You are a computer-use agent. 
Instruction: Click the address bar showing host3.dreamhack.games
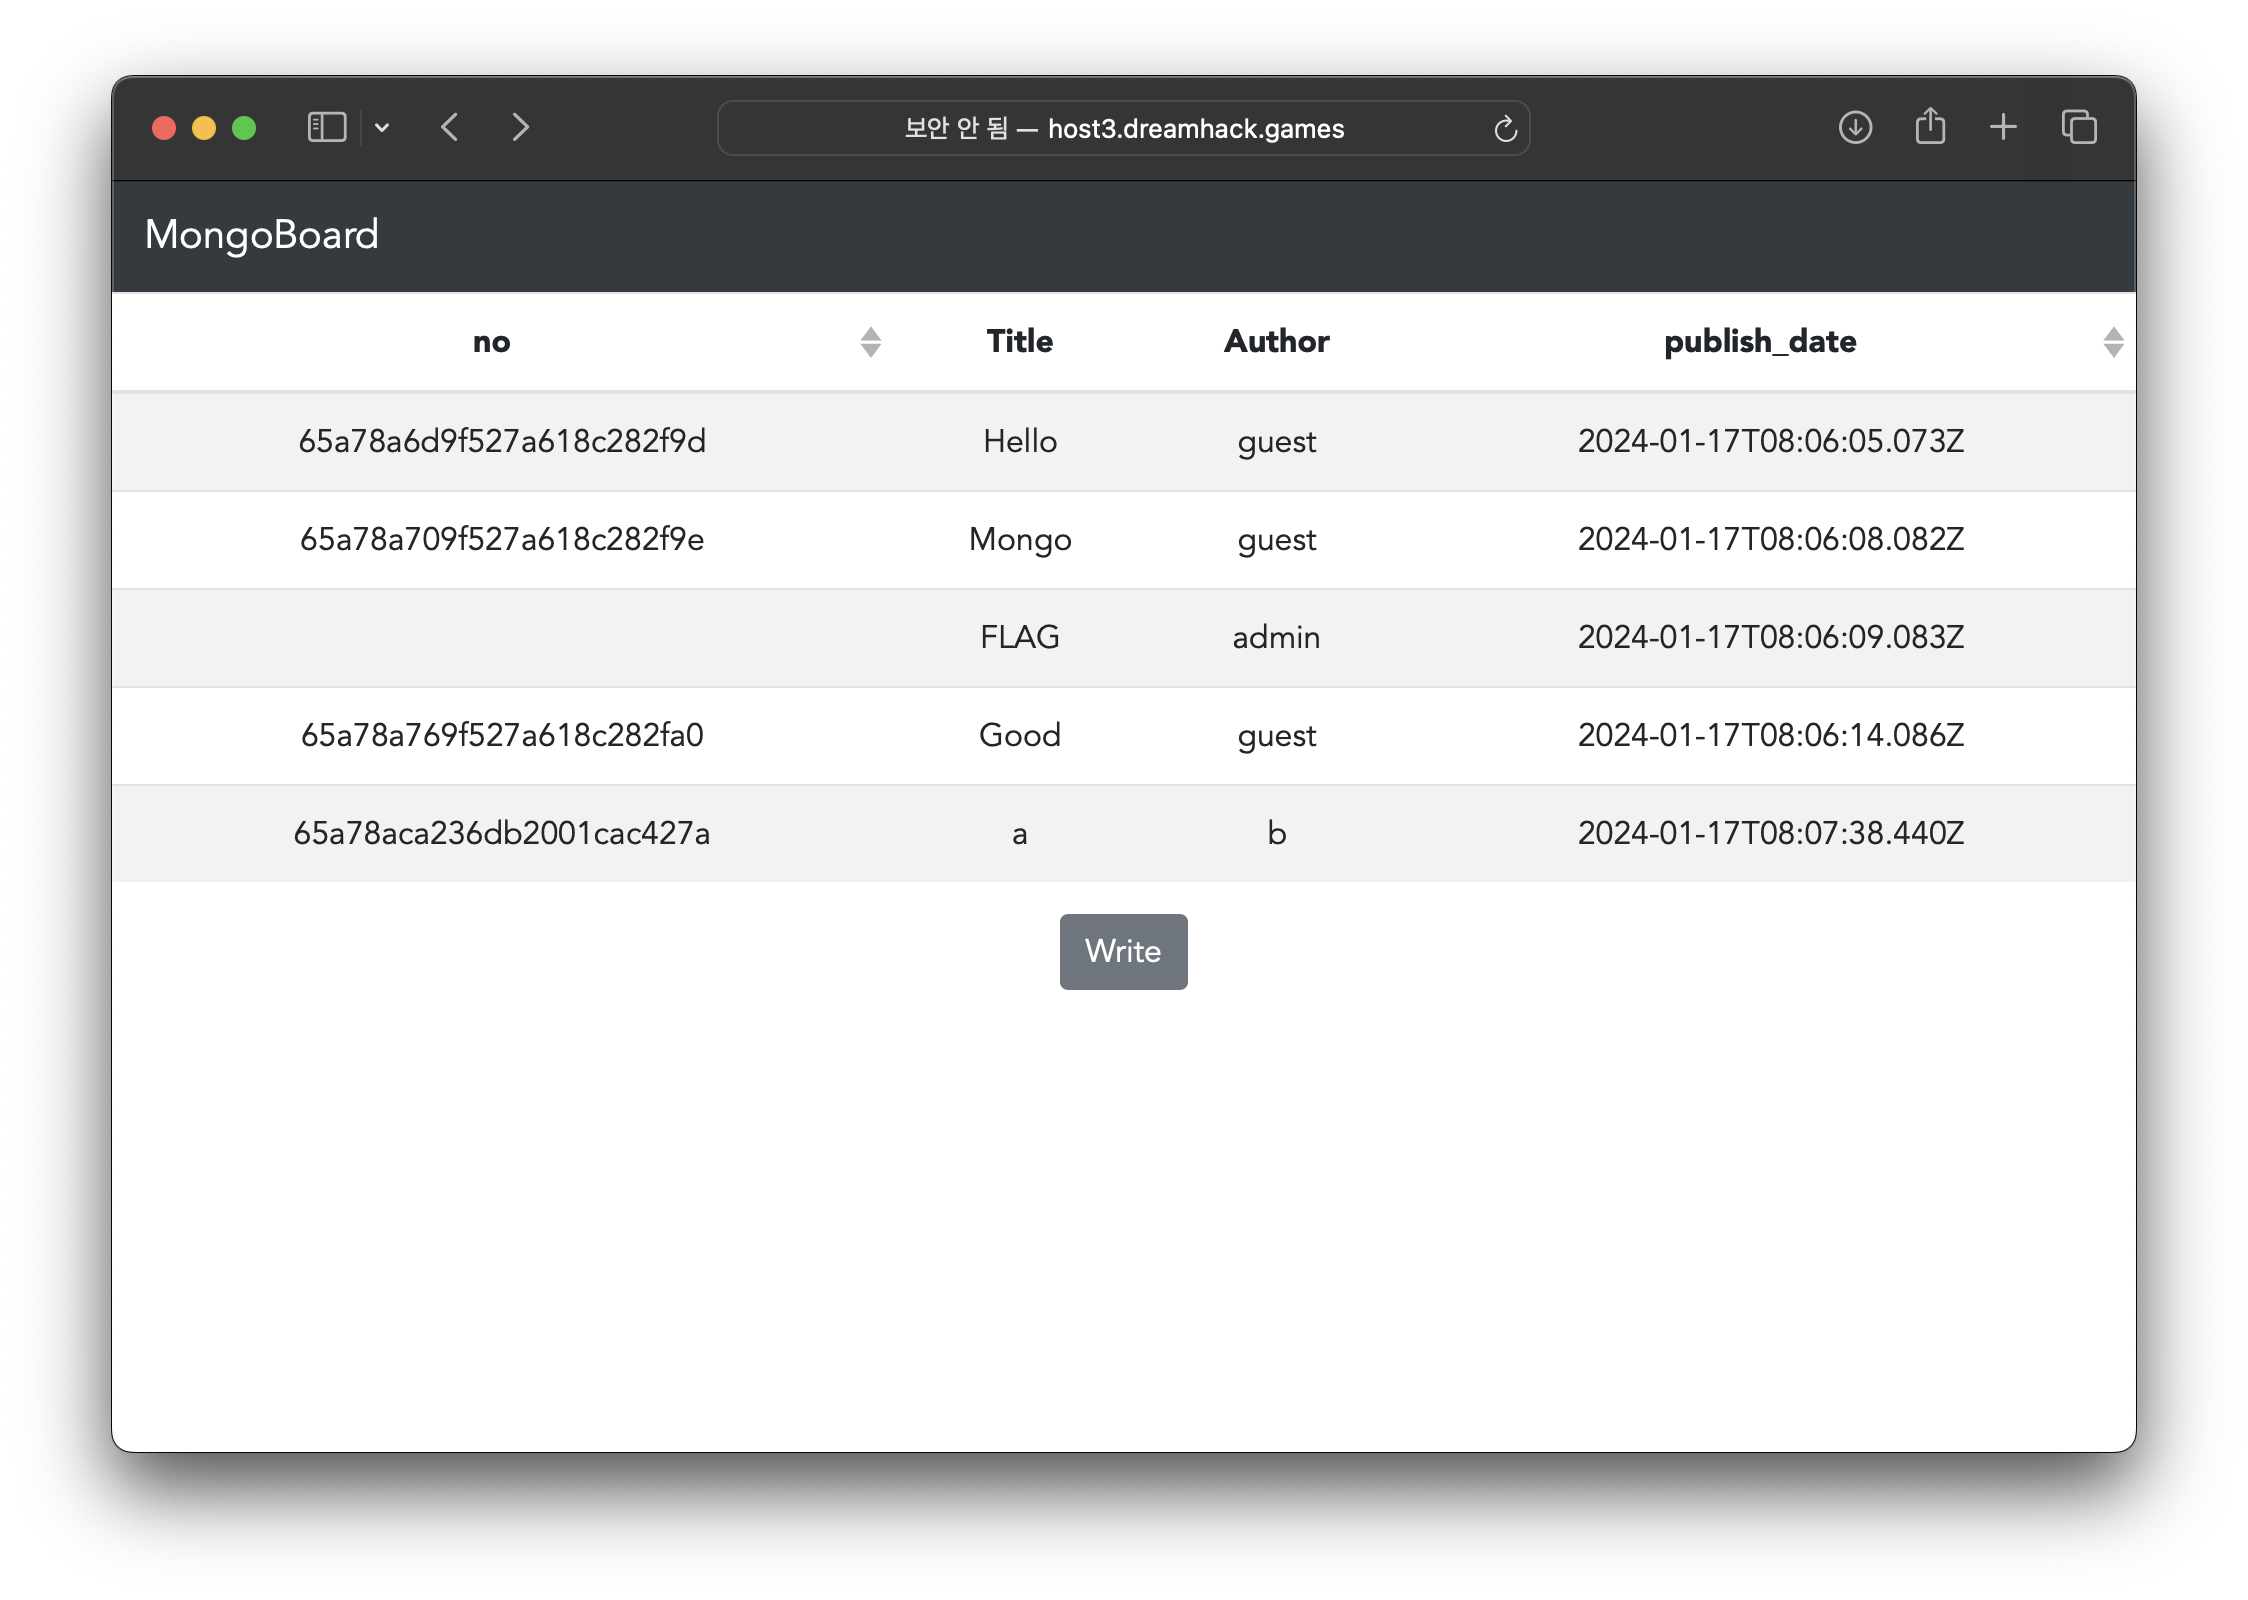[x=1122, y=129]
